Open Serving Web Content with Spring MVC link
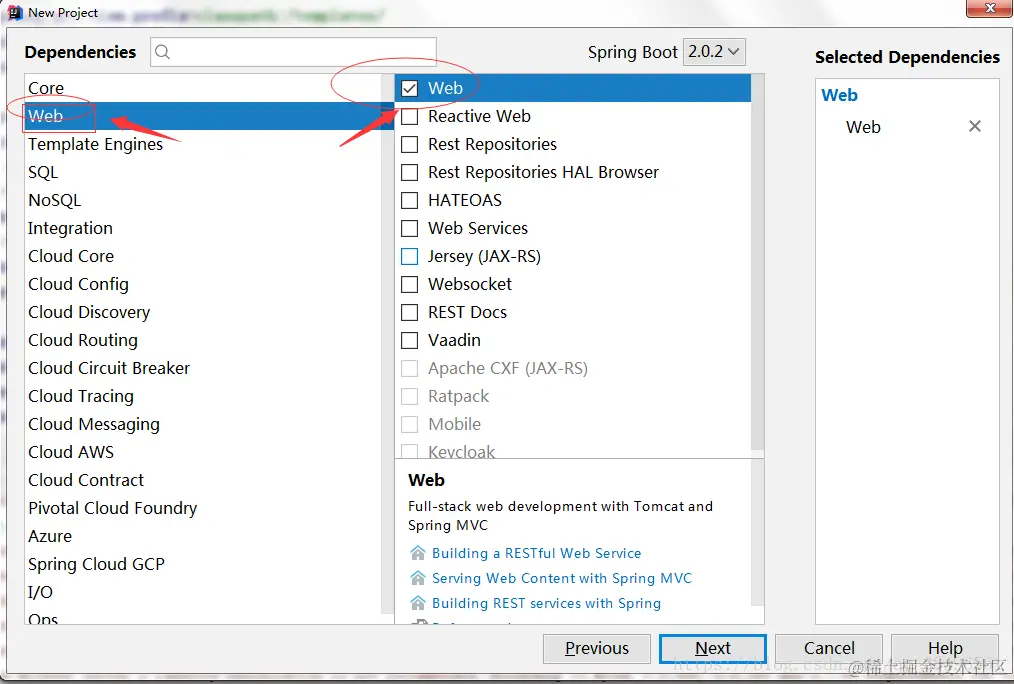Viewport: 1014px width, 684px height. pyautogui.click(x=562, y=578)
